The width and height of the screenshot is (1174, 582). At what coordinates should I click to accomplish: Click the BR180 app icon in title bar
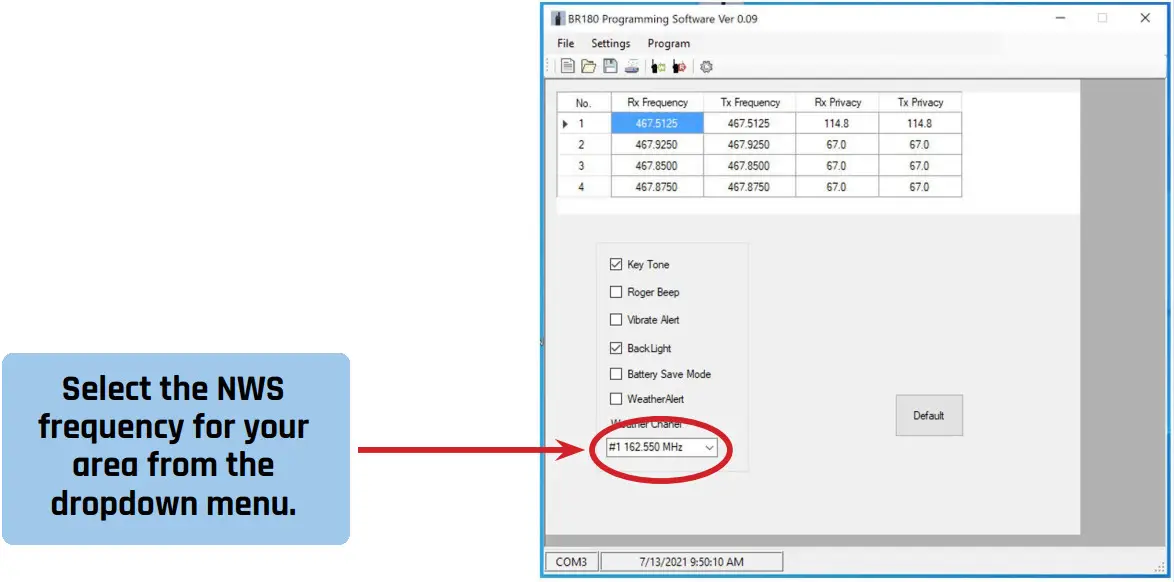(558, 18)
